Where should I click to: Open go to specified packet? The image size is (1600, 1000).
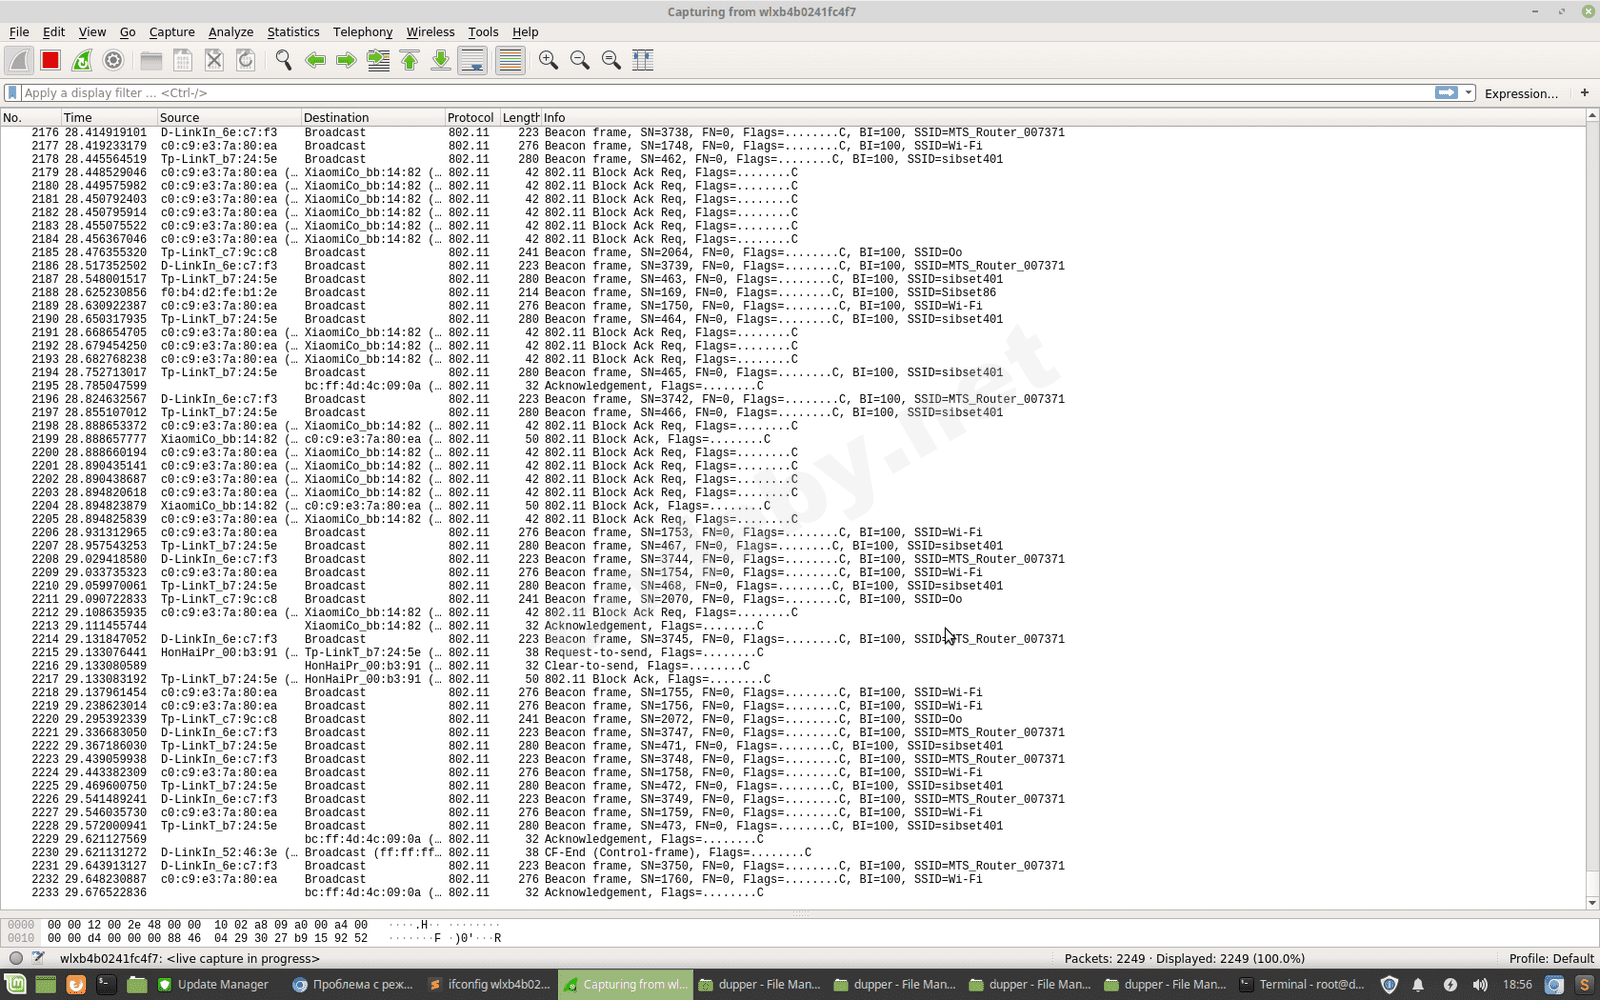[378, 60]
